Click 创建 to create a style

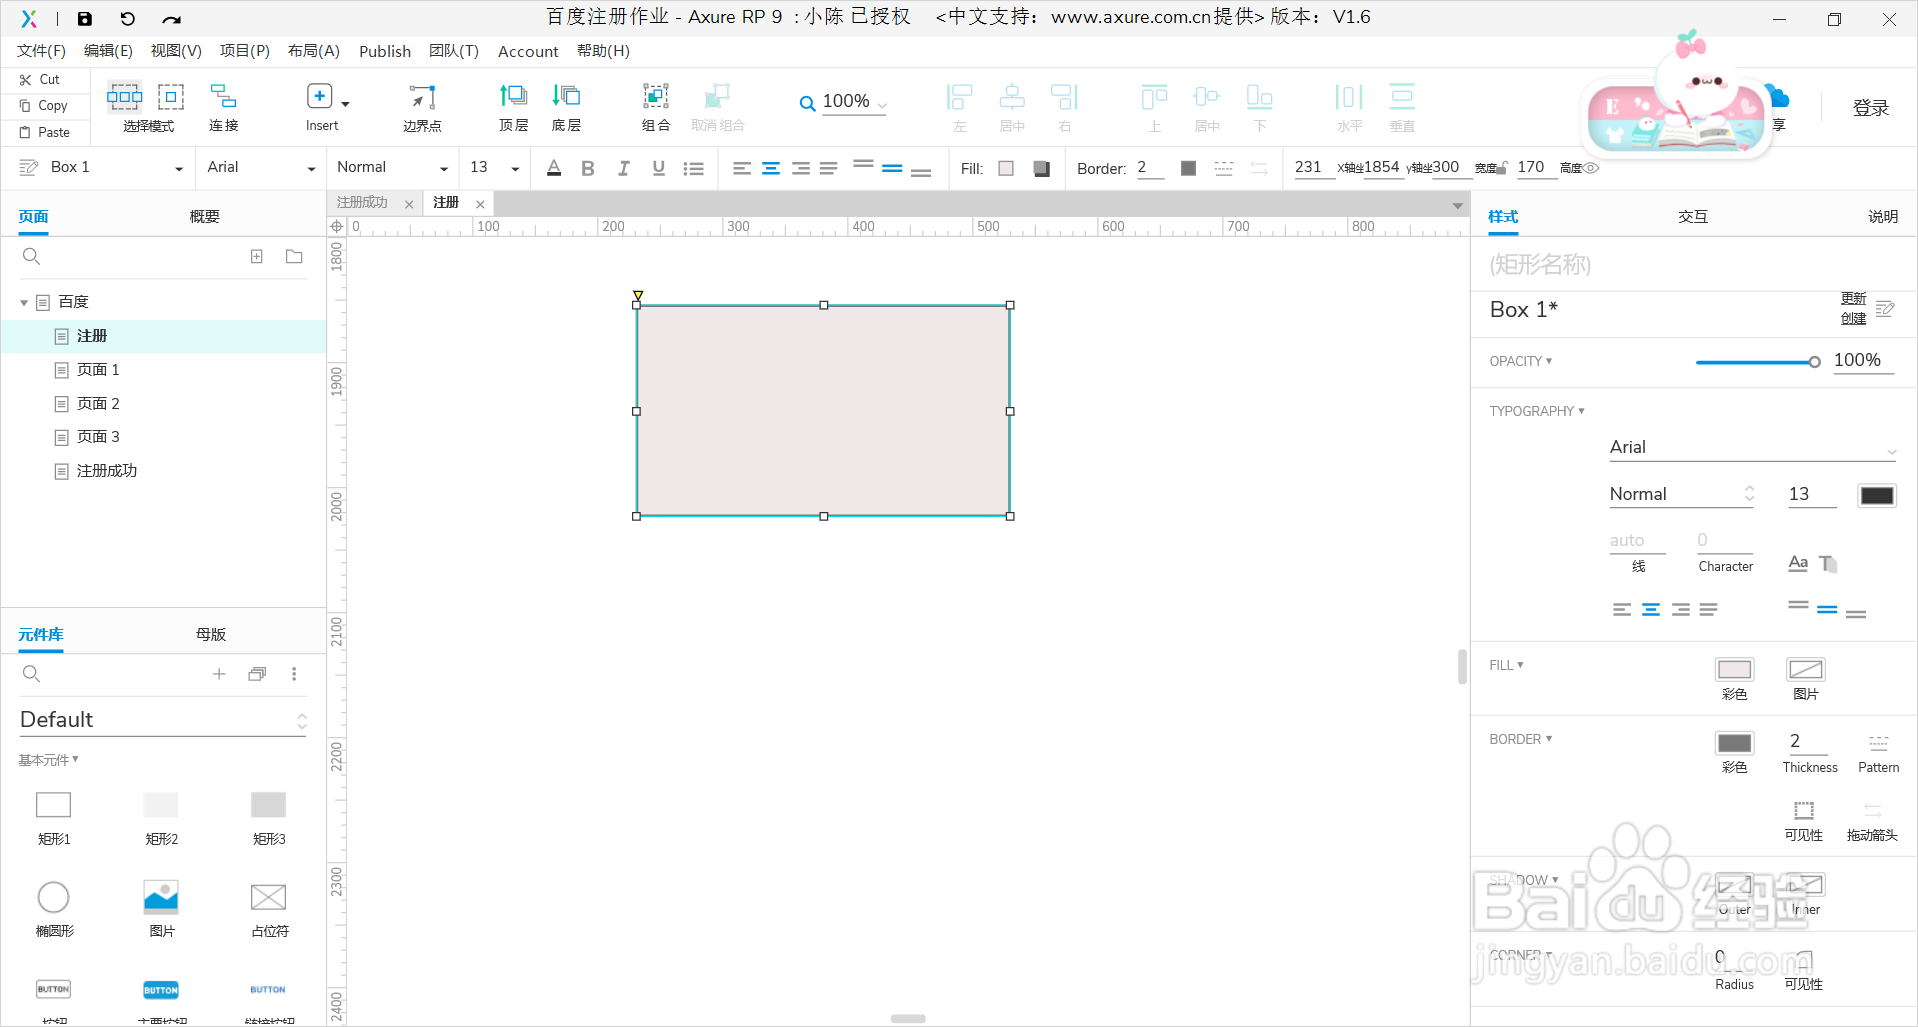pos(1853,318)
